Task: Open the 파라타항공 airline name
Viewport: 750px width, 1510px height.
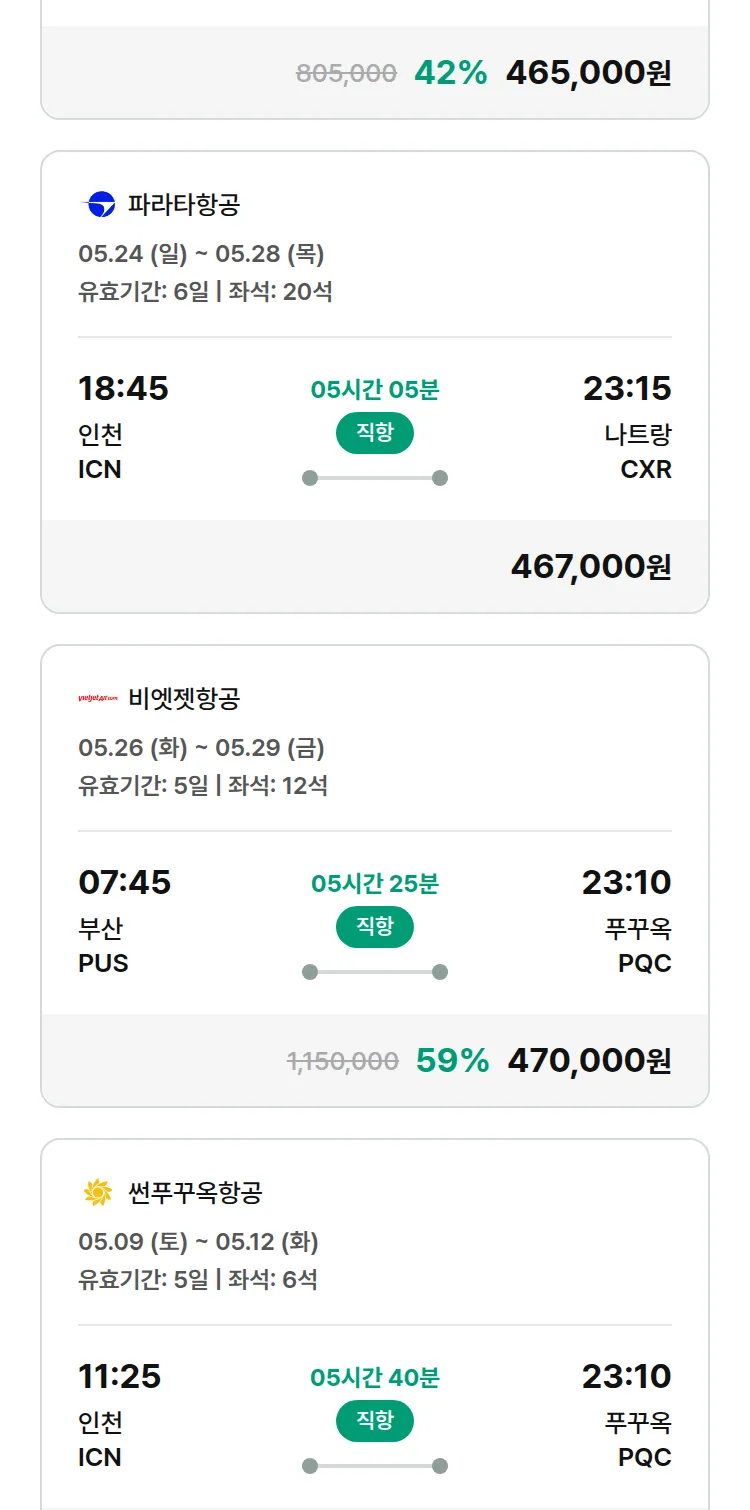Action: coord(184,205)
